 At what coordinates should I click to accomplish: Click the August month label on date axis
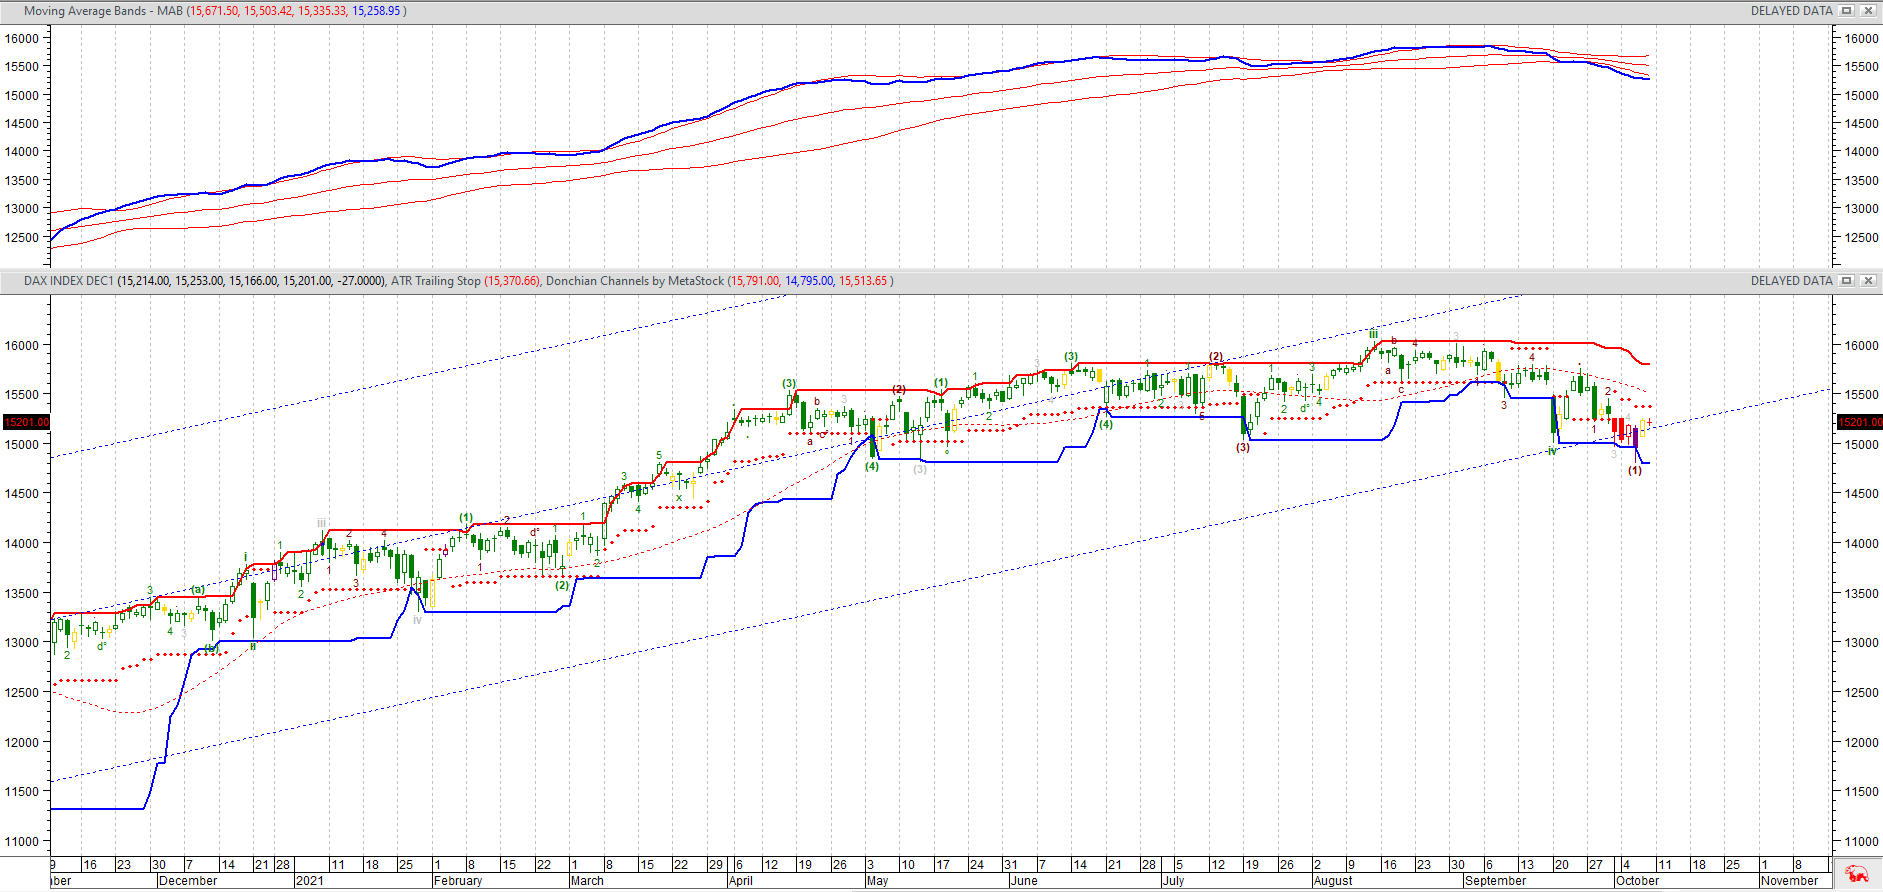[1333, 881]
